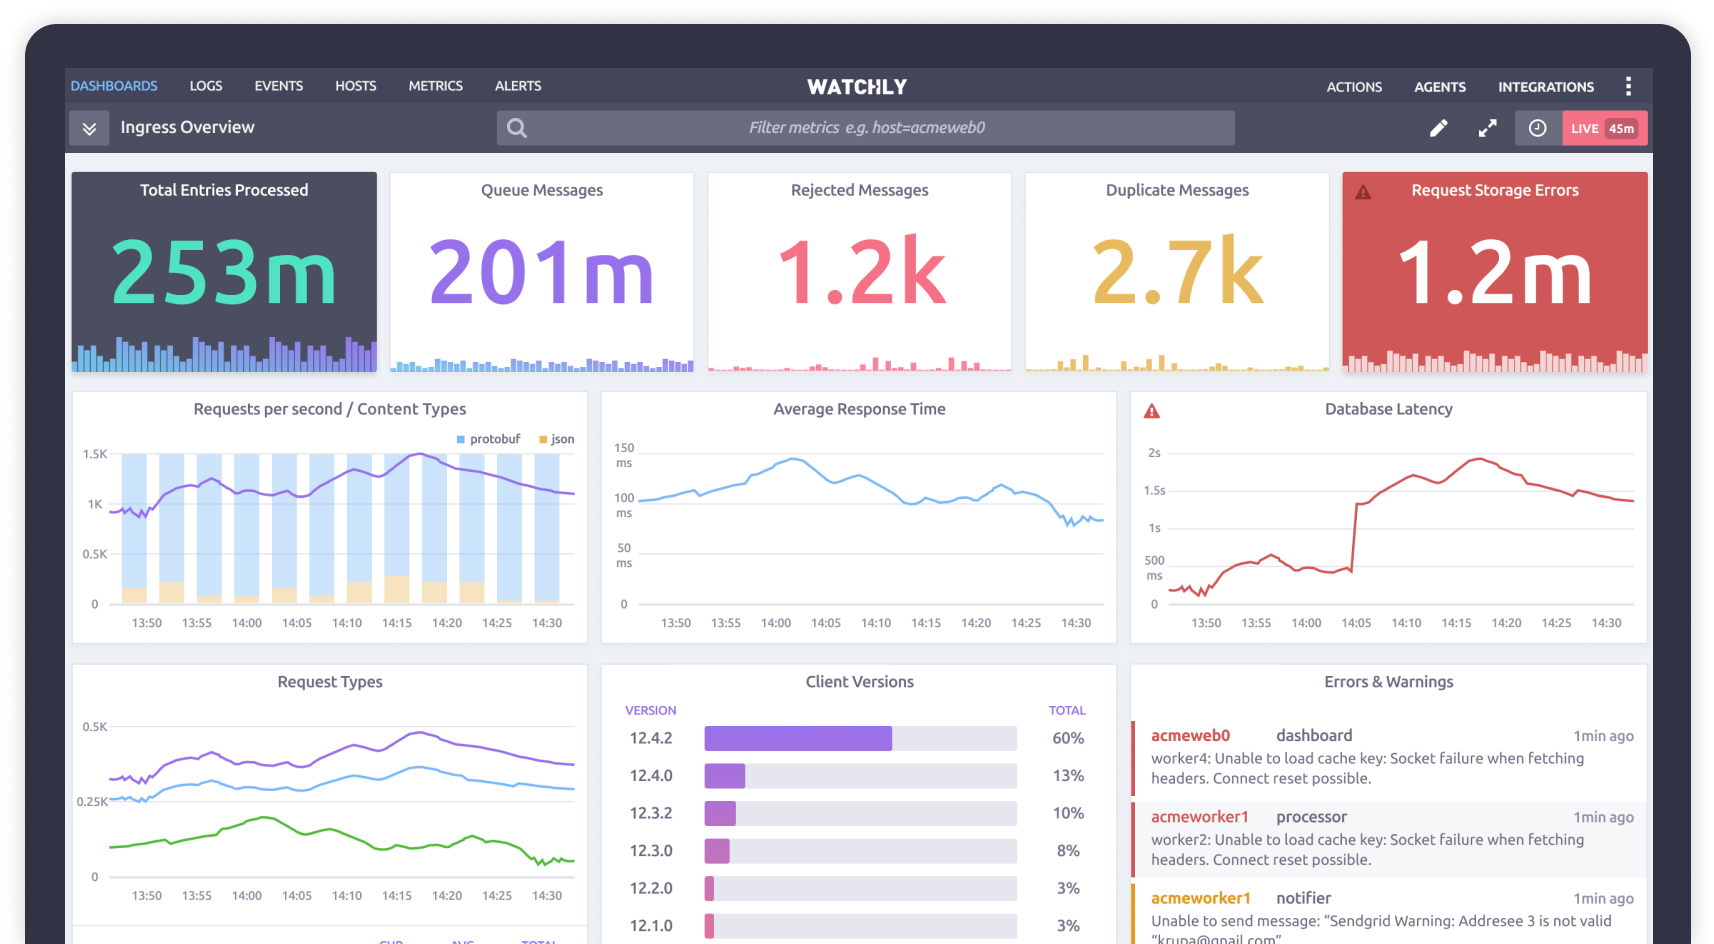Click the Ingress Overview dashboard title
Image resolution: width=1714 pixels, height=944 pixels.
(187, 127)
